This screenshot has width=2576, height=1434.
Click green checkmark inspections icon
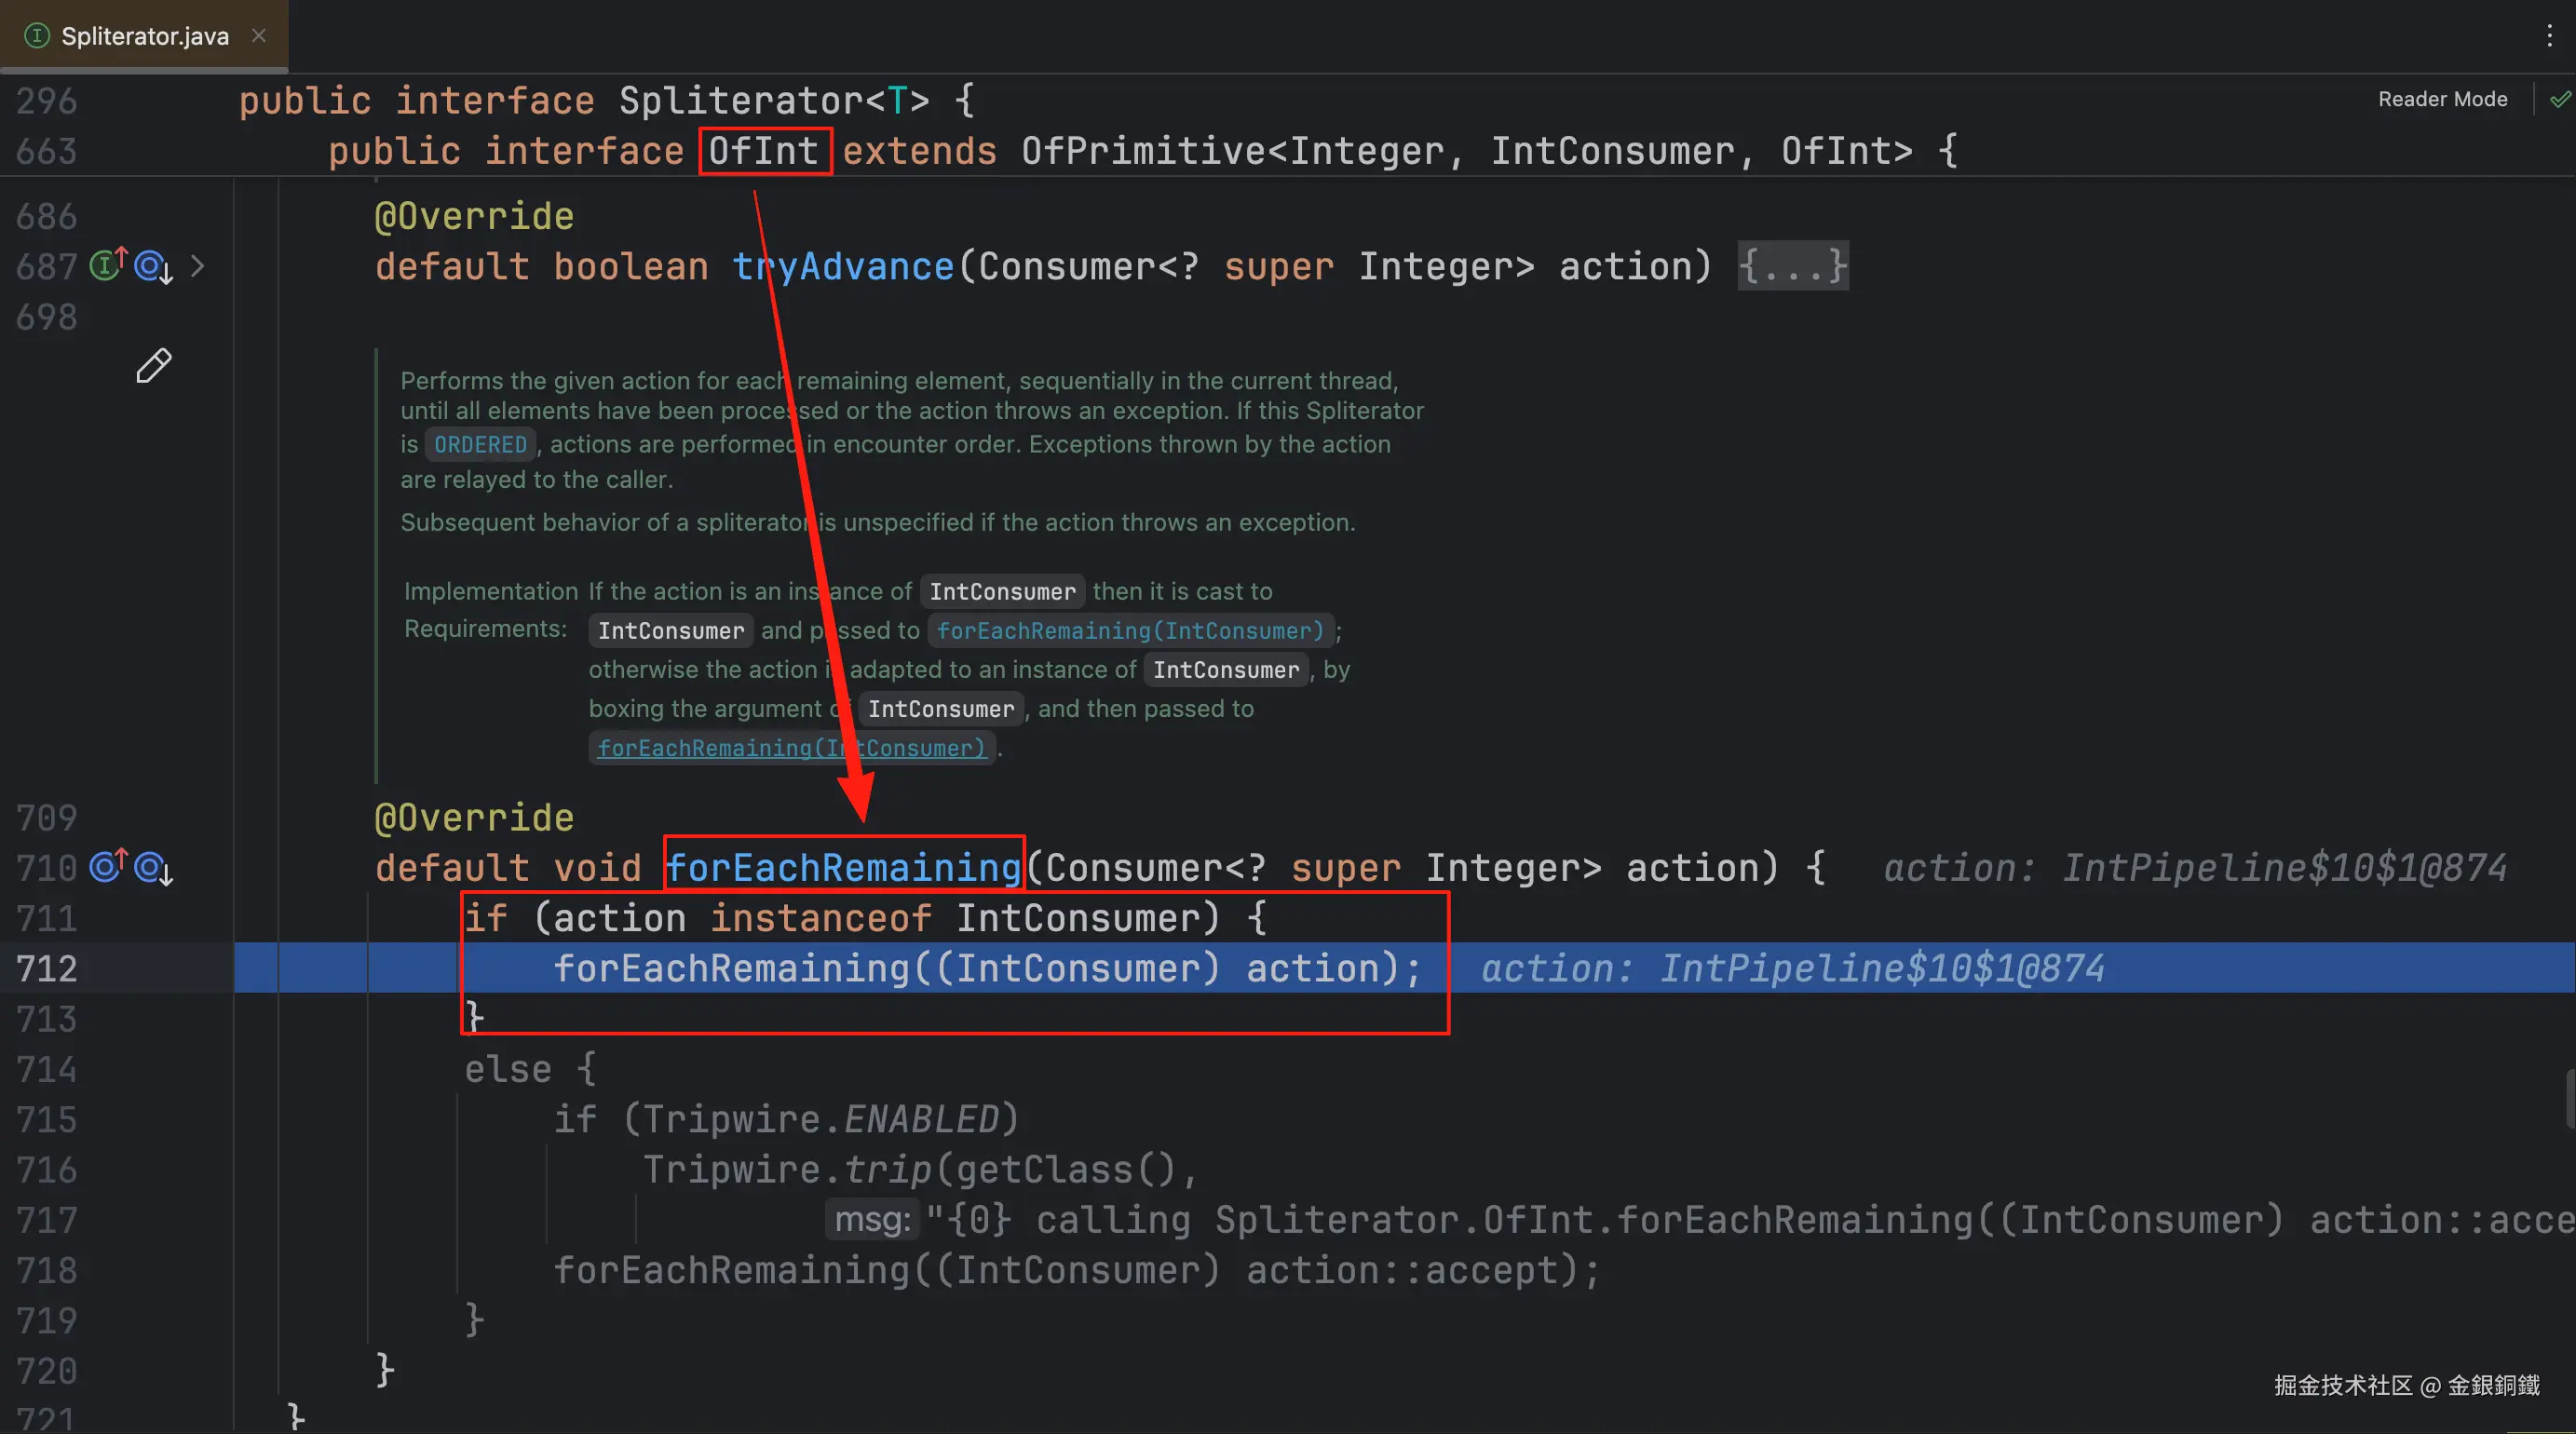2559,99
